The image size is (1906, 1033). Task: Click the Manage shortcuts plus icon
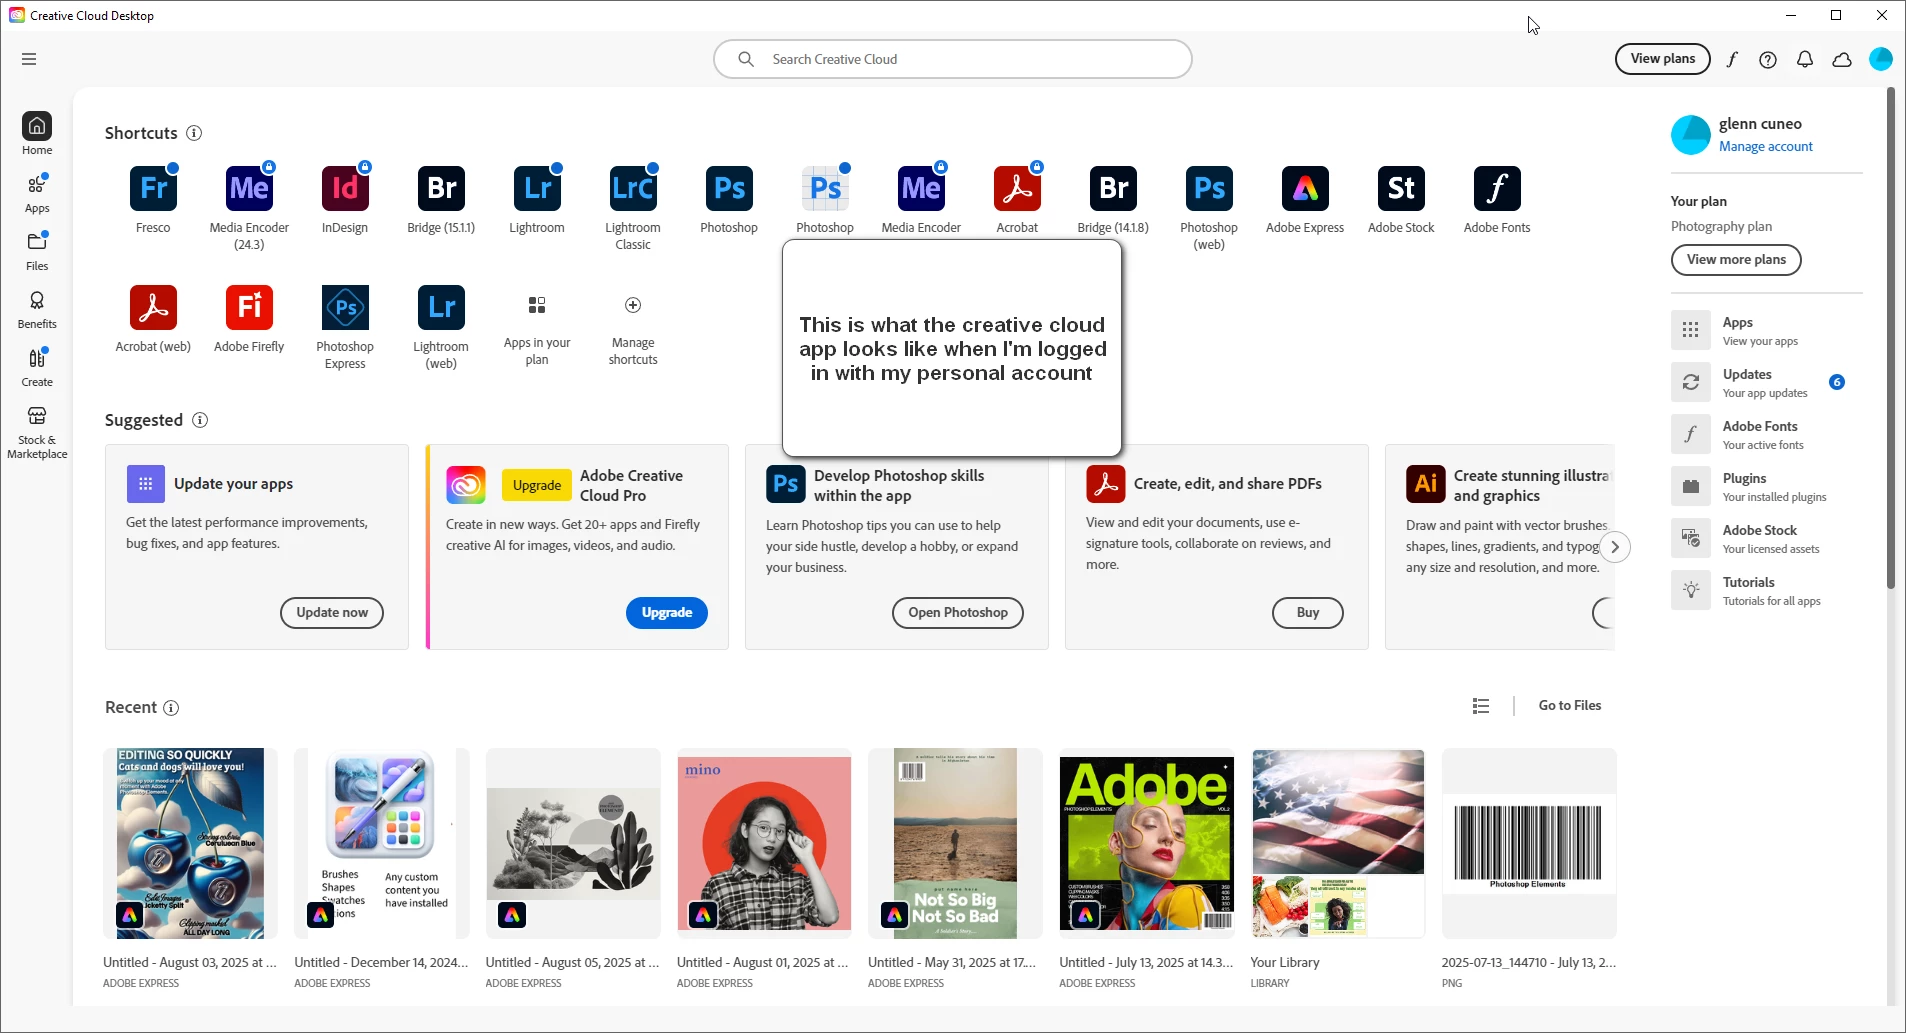click(x=633, y=305)
